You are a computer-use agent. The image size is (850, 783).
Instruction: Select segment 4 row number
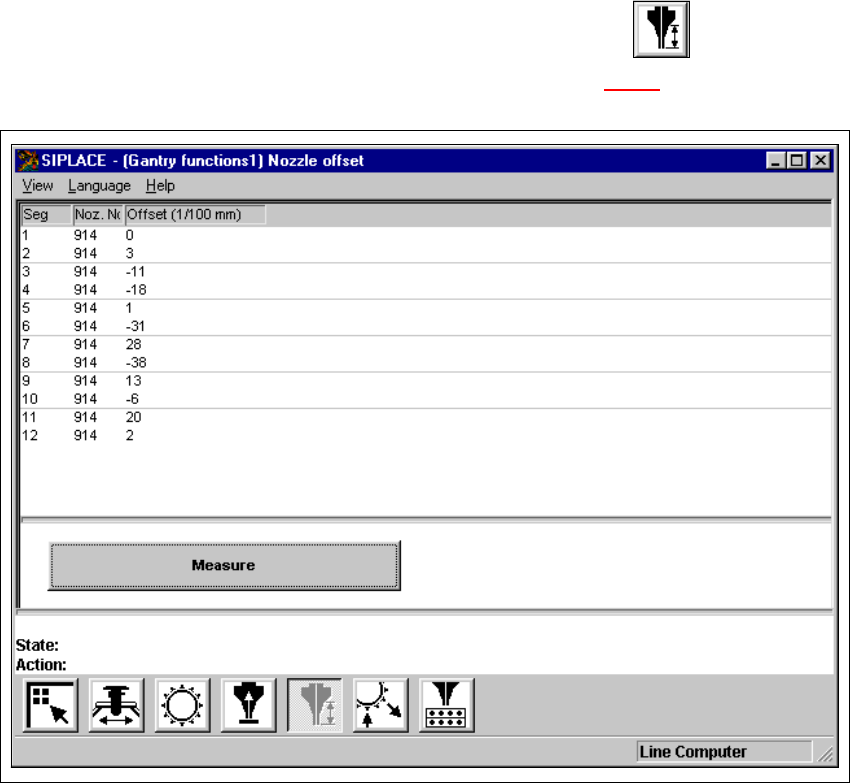[x=26, y=290]
